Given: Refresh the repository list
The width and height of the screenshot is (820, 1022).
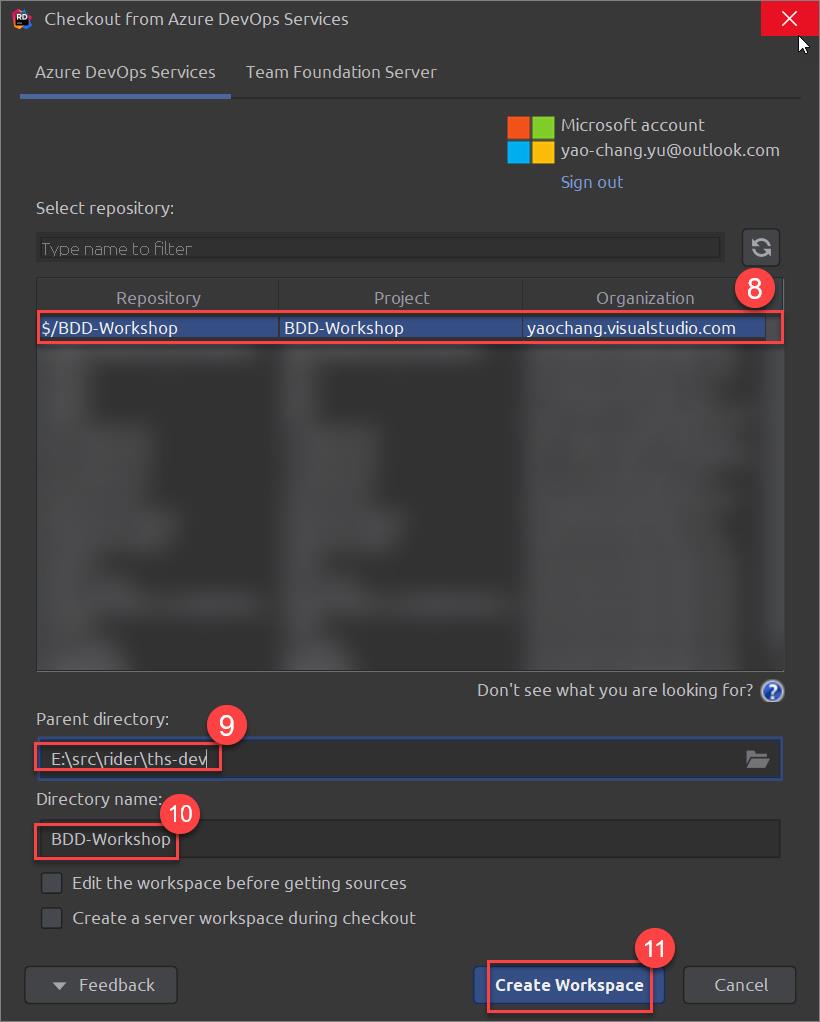Looking at the screenshot, I should pos(761,248).
